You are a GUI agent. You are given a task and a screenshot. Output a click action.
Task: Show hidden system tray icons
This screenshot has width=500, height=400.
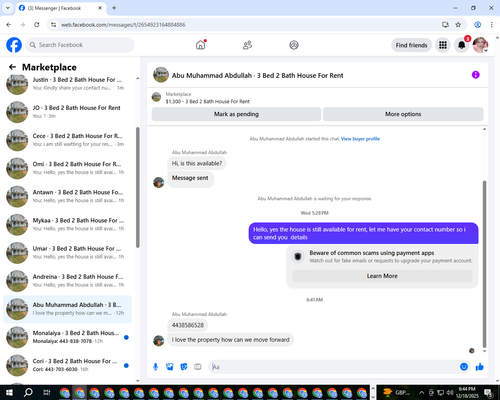click(421, 393)
